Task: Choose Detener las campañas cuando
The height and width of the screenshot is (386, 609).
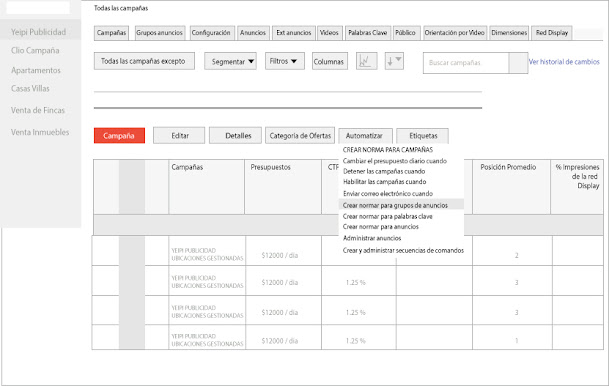Action: point(384,171)
